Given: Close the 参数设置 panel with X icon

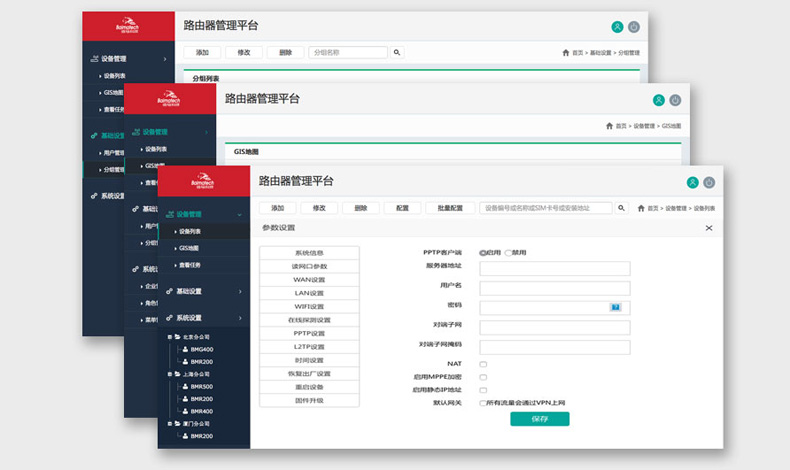Looking at the screenshot, I should tap(709, 228).
